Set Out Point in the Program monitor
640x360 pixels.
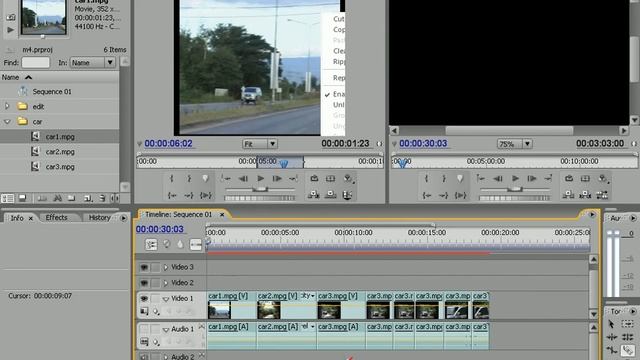[443, 178]
